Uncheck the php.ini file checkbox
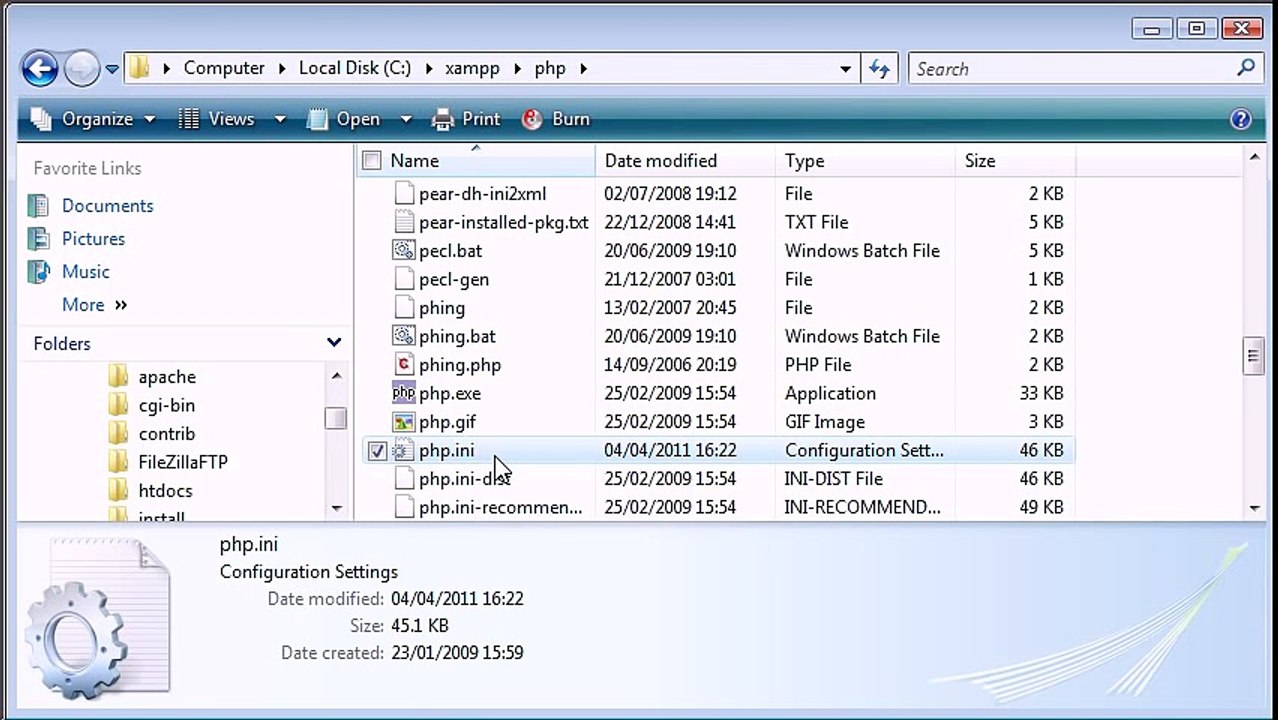The image size is (1278, 720). [x=377, y=451]
